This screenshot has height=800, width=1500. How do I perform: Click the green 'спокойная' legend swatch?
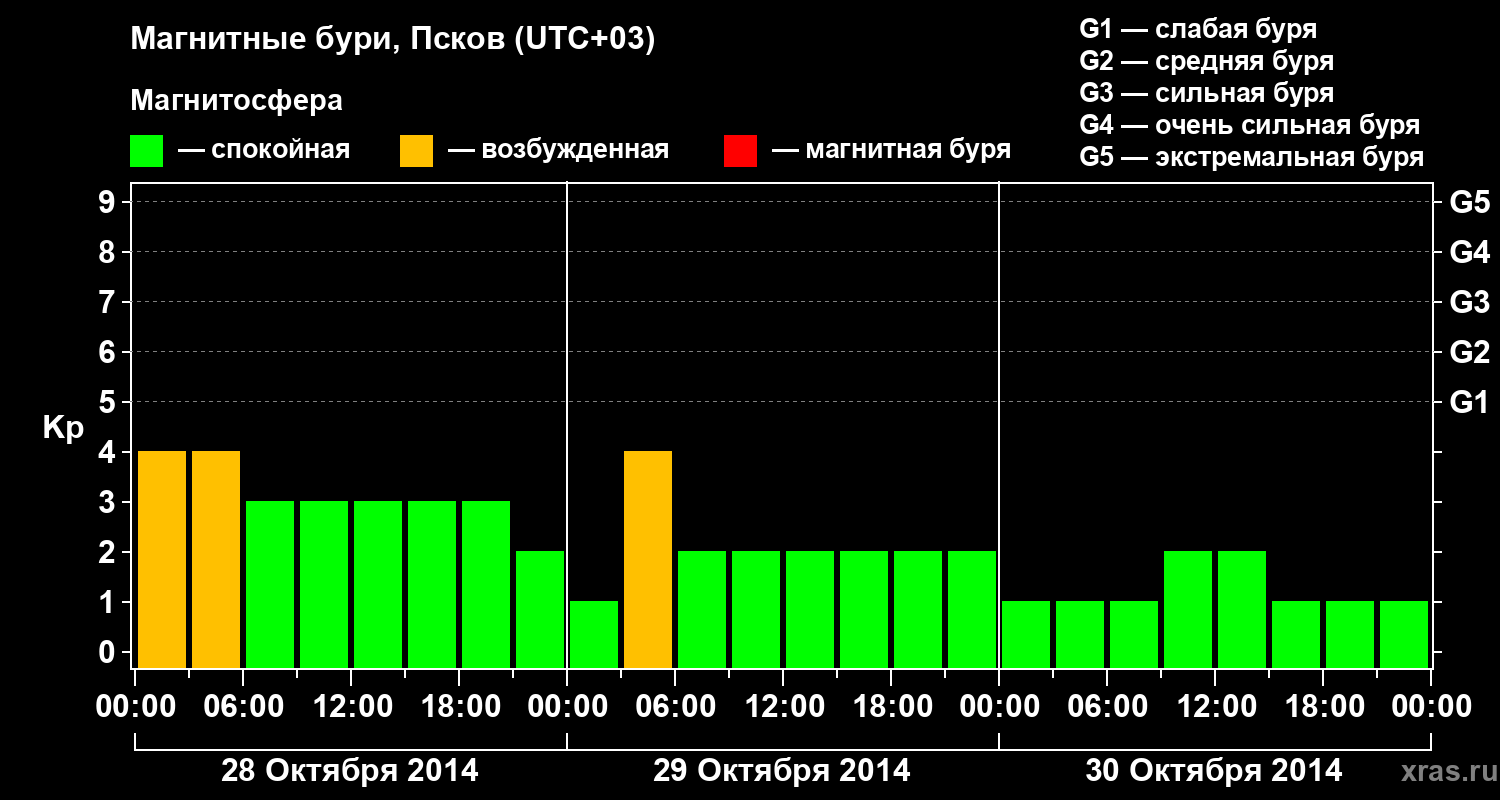pos(147,151)
